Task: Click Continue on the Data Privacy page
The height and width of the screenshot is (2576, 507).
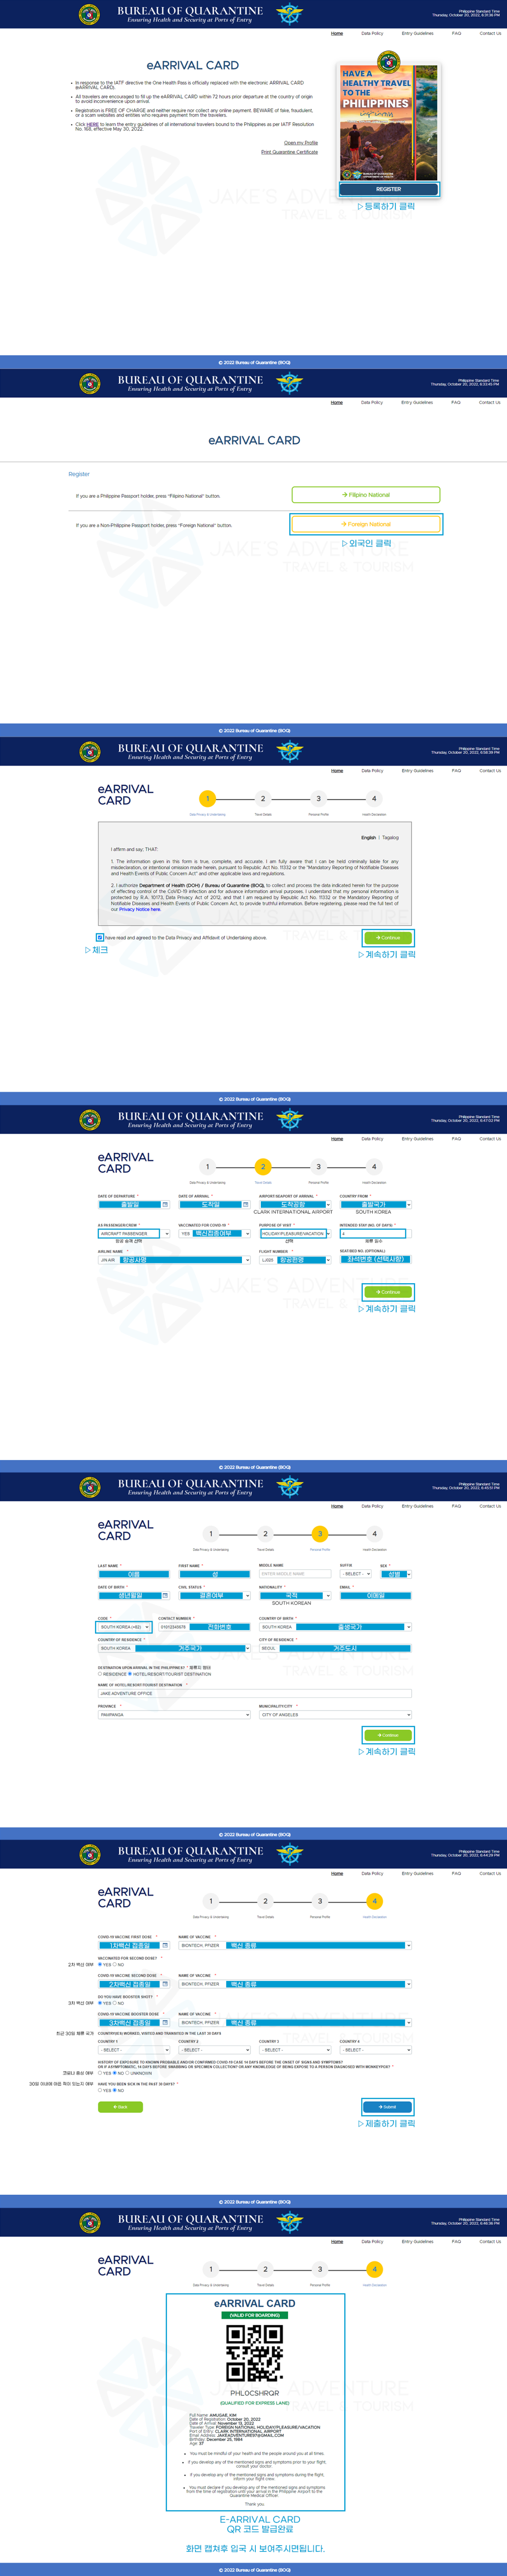Action: click(387, 938)
